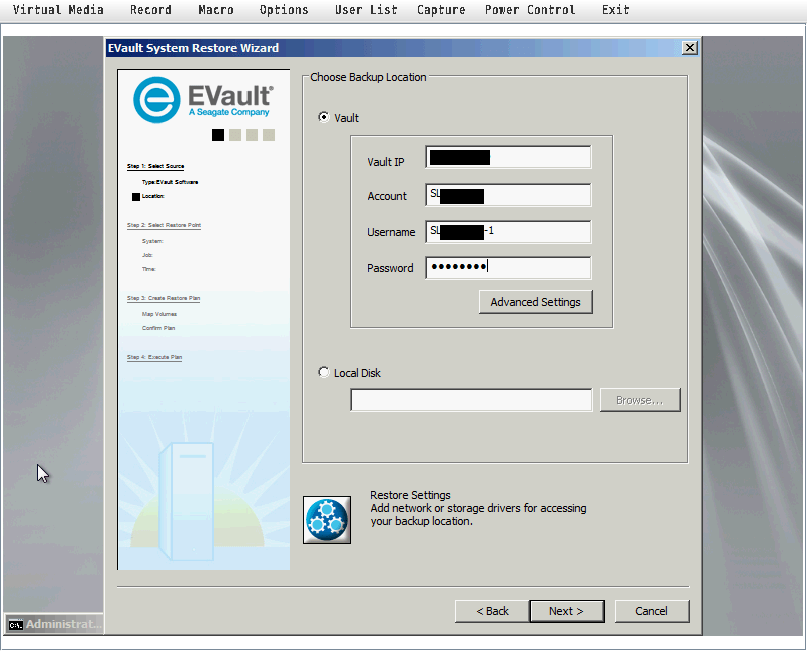Open the Options menu
The image size is (807, 651).
(x=284, y=10)
